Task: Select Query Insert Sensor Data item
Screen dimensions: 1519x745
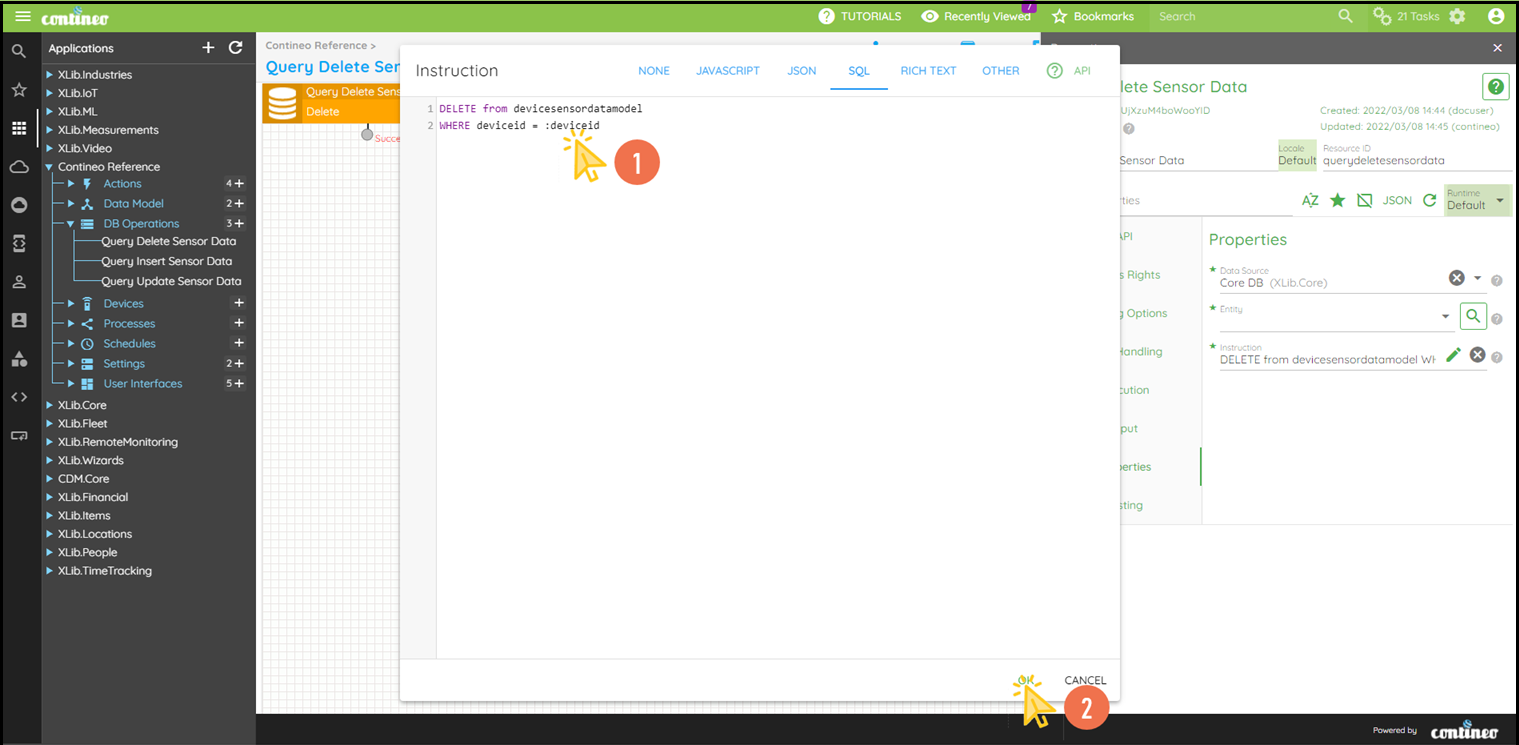Action: pyautogui.click(x=166, y=261)
